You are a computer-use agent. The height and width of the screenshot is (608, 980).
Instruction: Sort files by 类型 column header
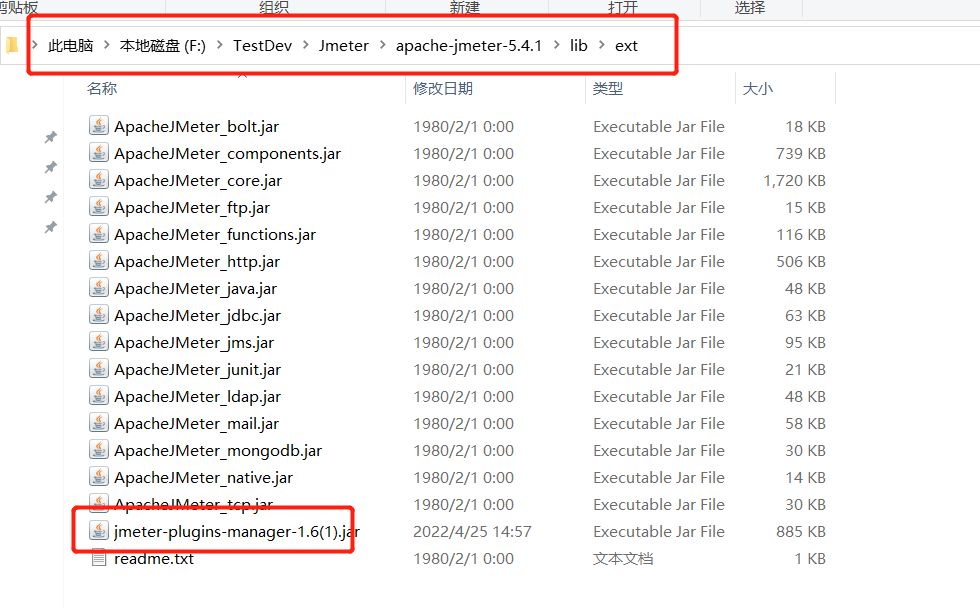[608, 88]
